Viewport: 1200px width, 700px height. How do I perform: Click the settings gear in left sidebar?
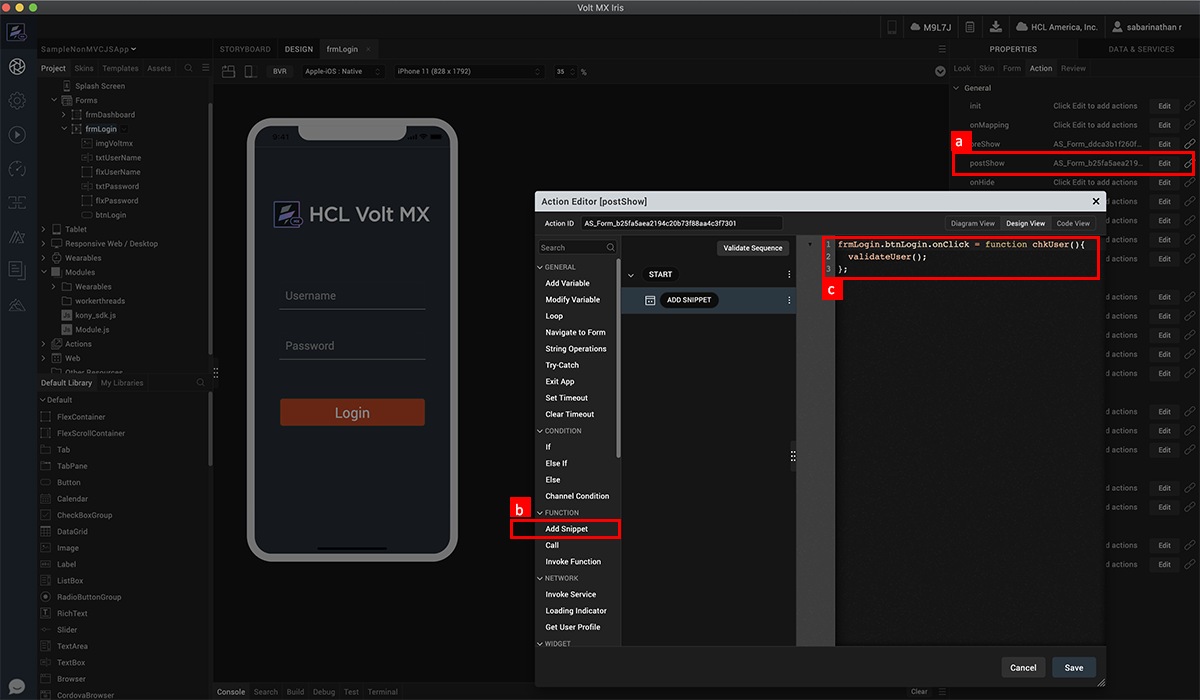tap(17, 100)
